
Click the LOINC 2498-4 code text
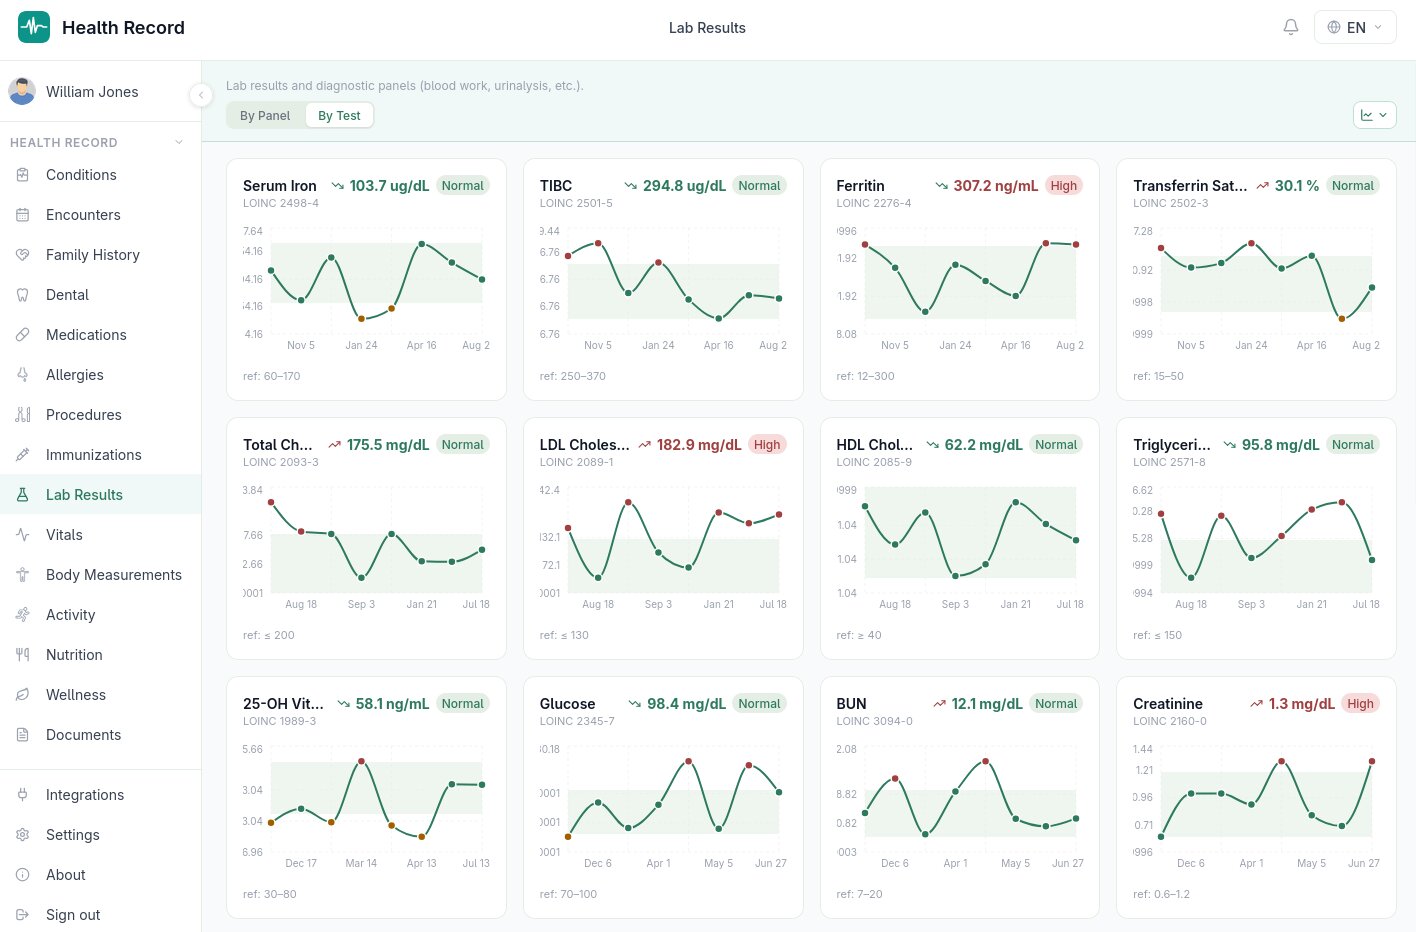[x=281, y=203]
